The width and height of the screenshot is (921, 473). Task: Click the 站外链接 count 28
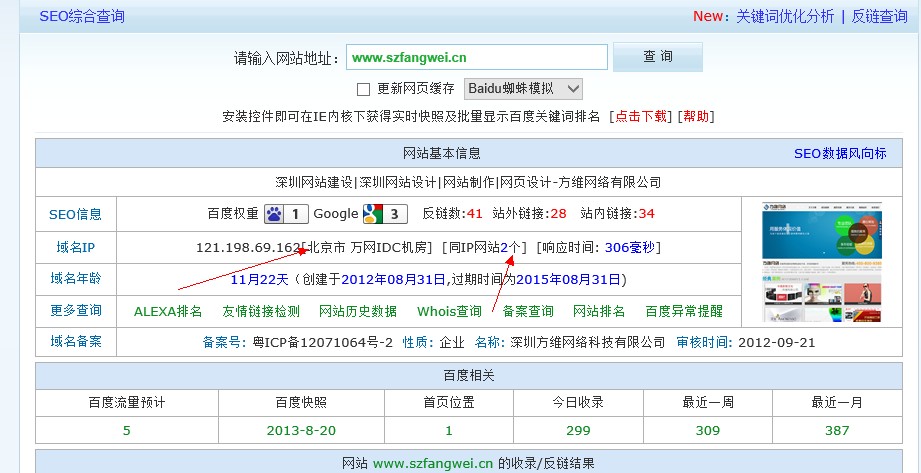[x=558, y=214]
